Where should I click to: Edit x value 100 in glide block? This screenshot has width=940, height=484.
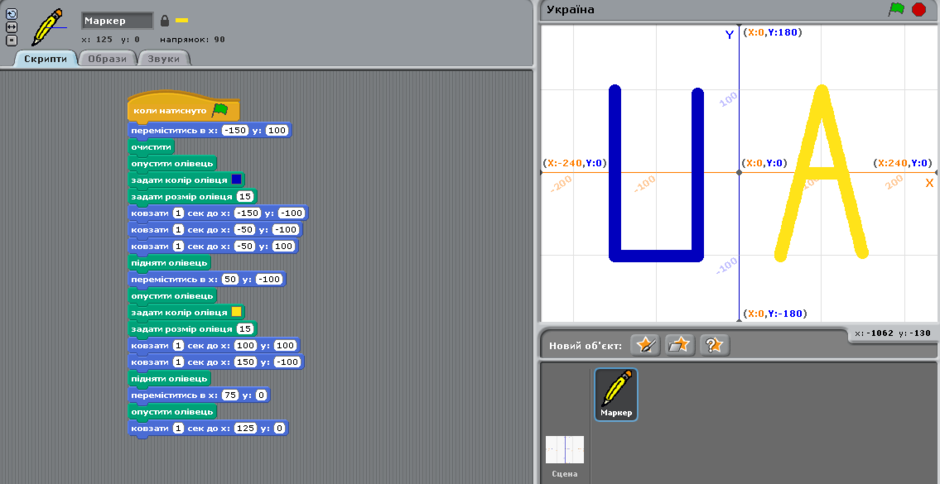tap(246, 345)
